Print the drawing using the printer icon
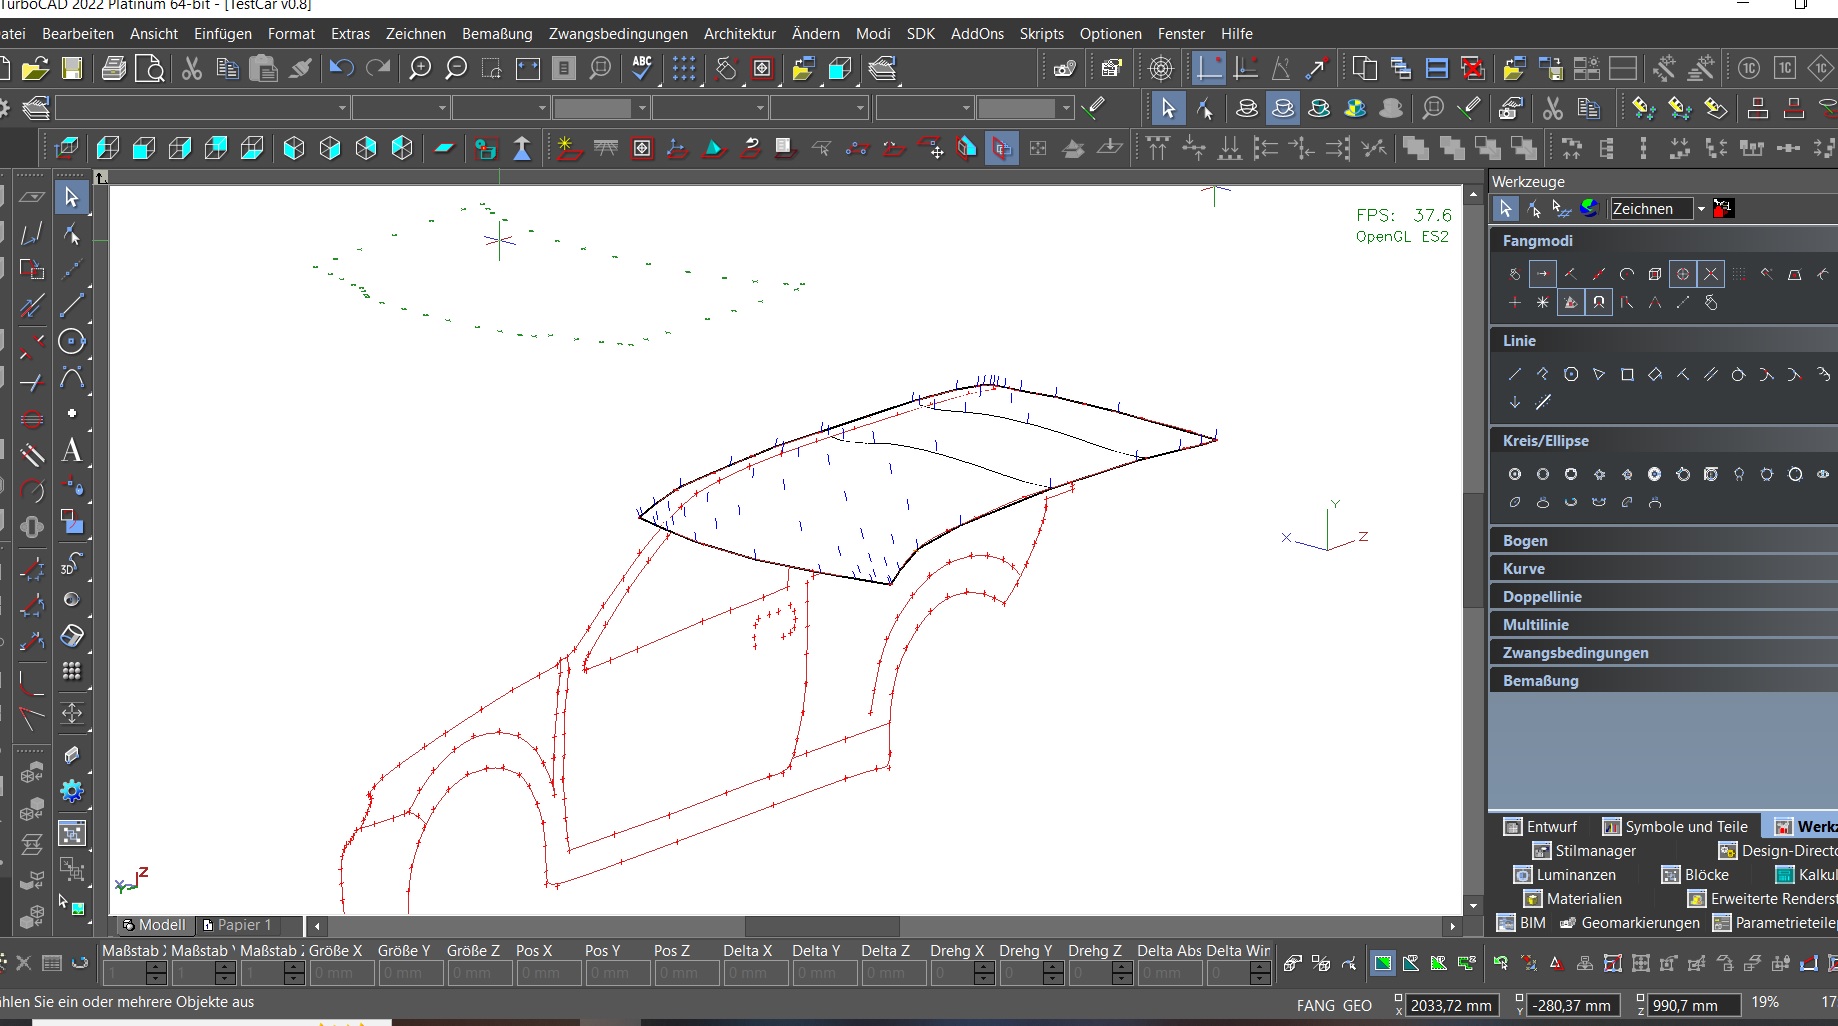 [x=114, y=68]
